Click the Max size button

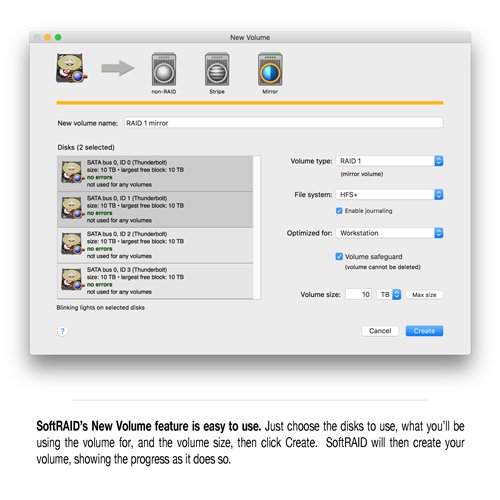(424, 295)
